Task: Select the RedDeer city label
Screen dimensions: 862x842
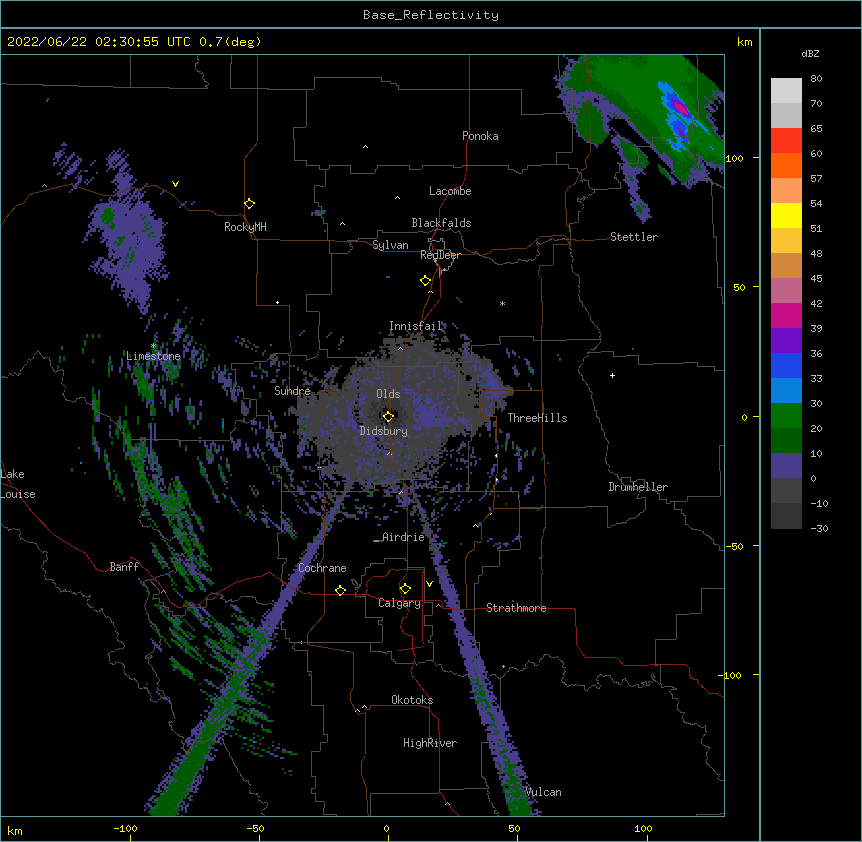Action: pyautogui.click(x=440, y=255)
